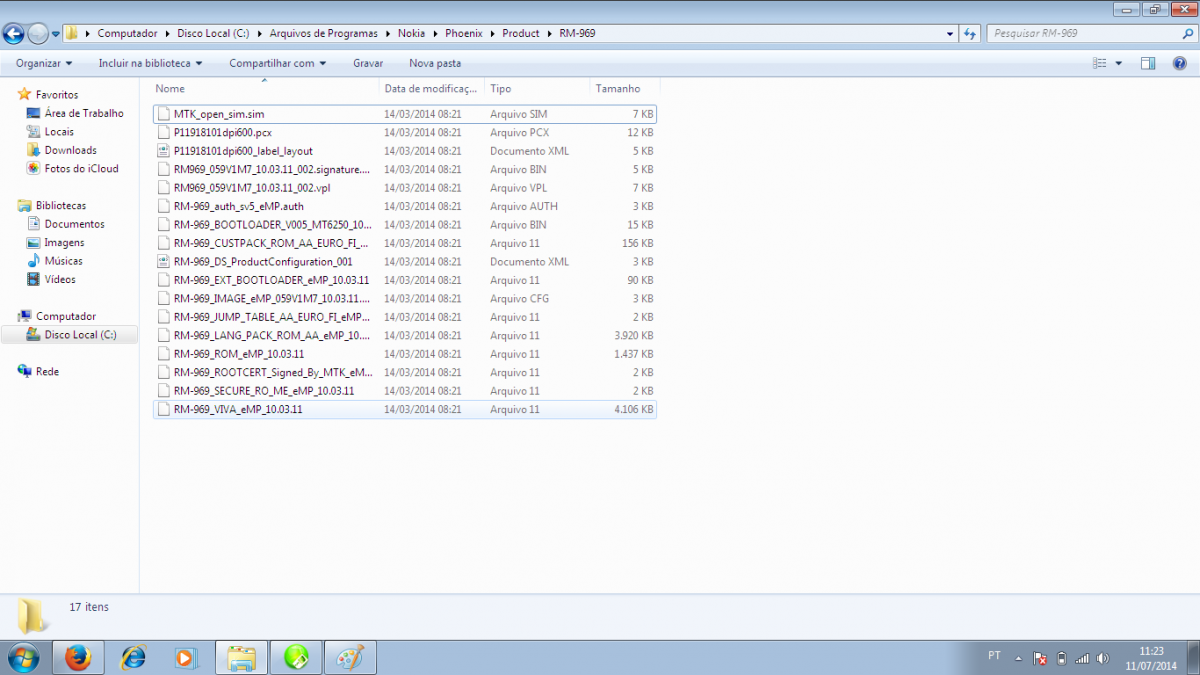1200x675 pixels.
Task: Open the Incluir na biblioteca menu
Action: 150,63
